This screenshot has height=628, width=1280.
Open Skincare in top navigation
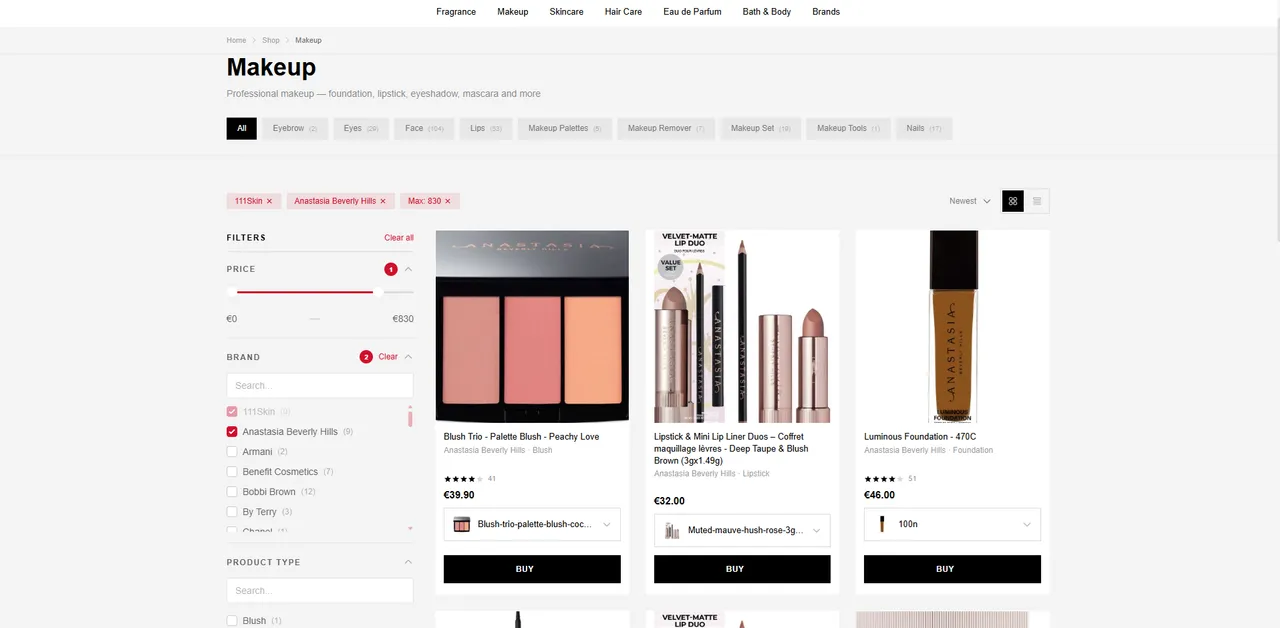tap(567, 12)
